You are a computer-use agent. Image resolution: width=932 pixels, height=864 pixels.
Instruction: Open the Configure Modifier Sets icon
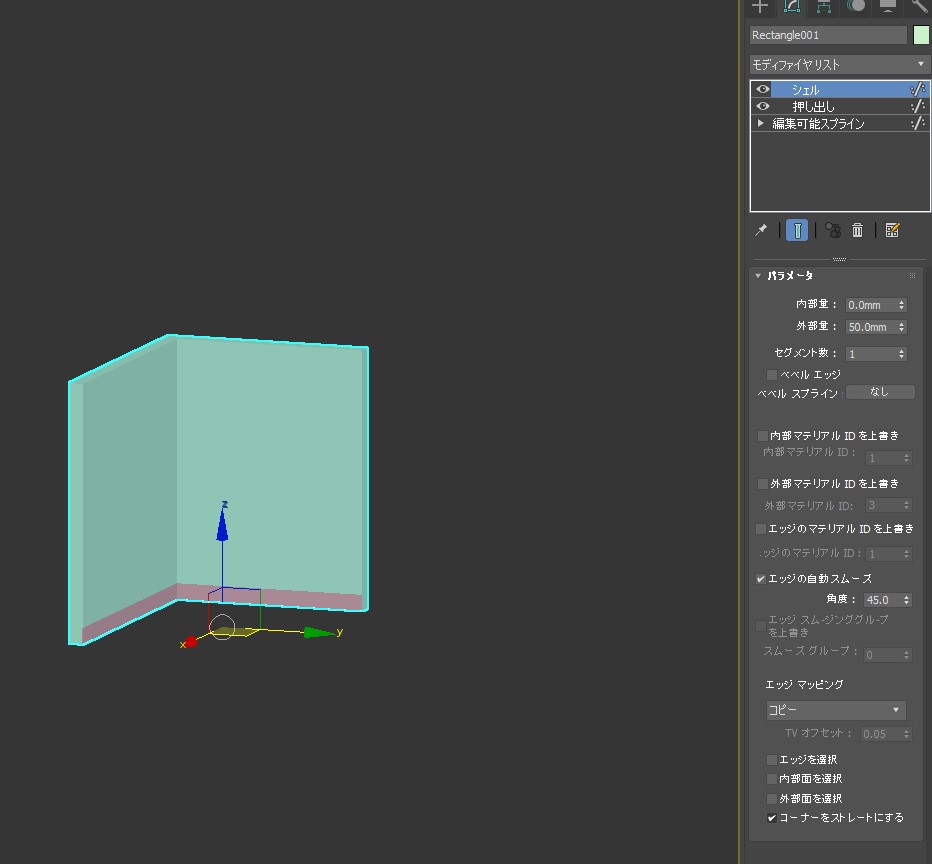892,230
